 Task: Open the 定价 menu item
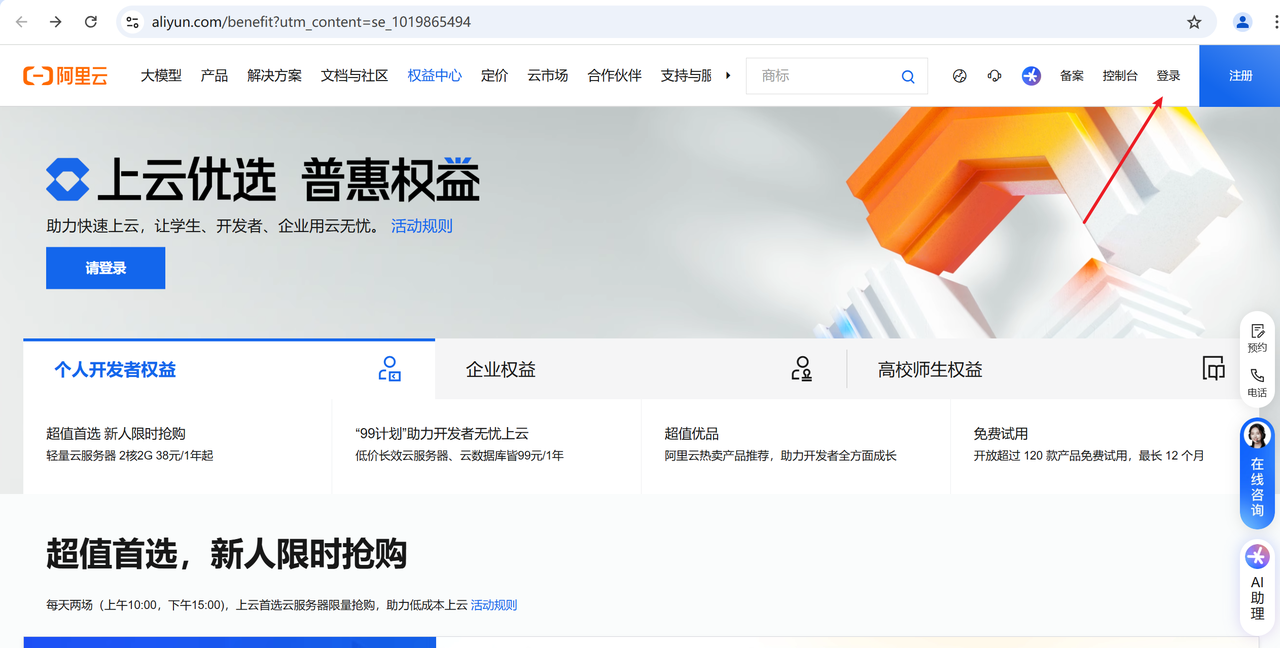click(494, 76)
